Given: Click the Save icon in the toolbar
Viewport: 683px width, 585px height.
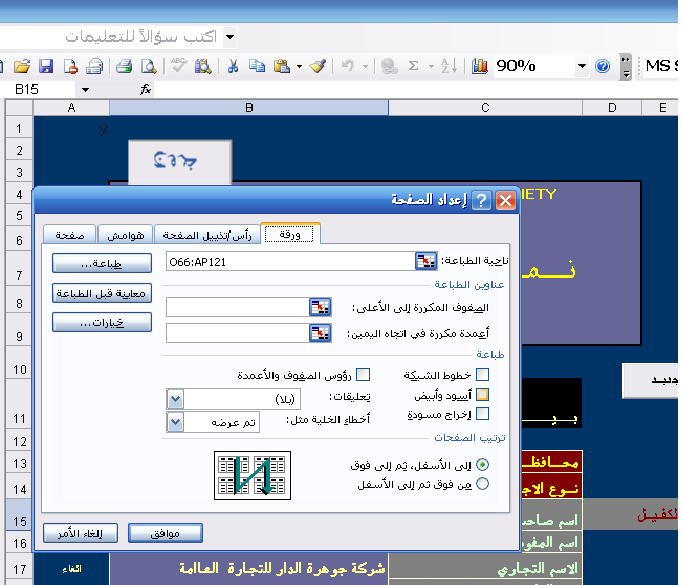Looking at the screenshot, I should (46, 67).
